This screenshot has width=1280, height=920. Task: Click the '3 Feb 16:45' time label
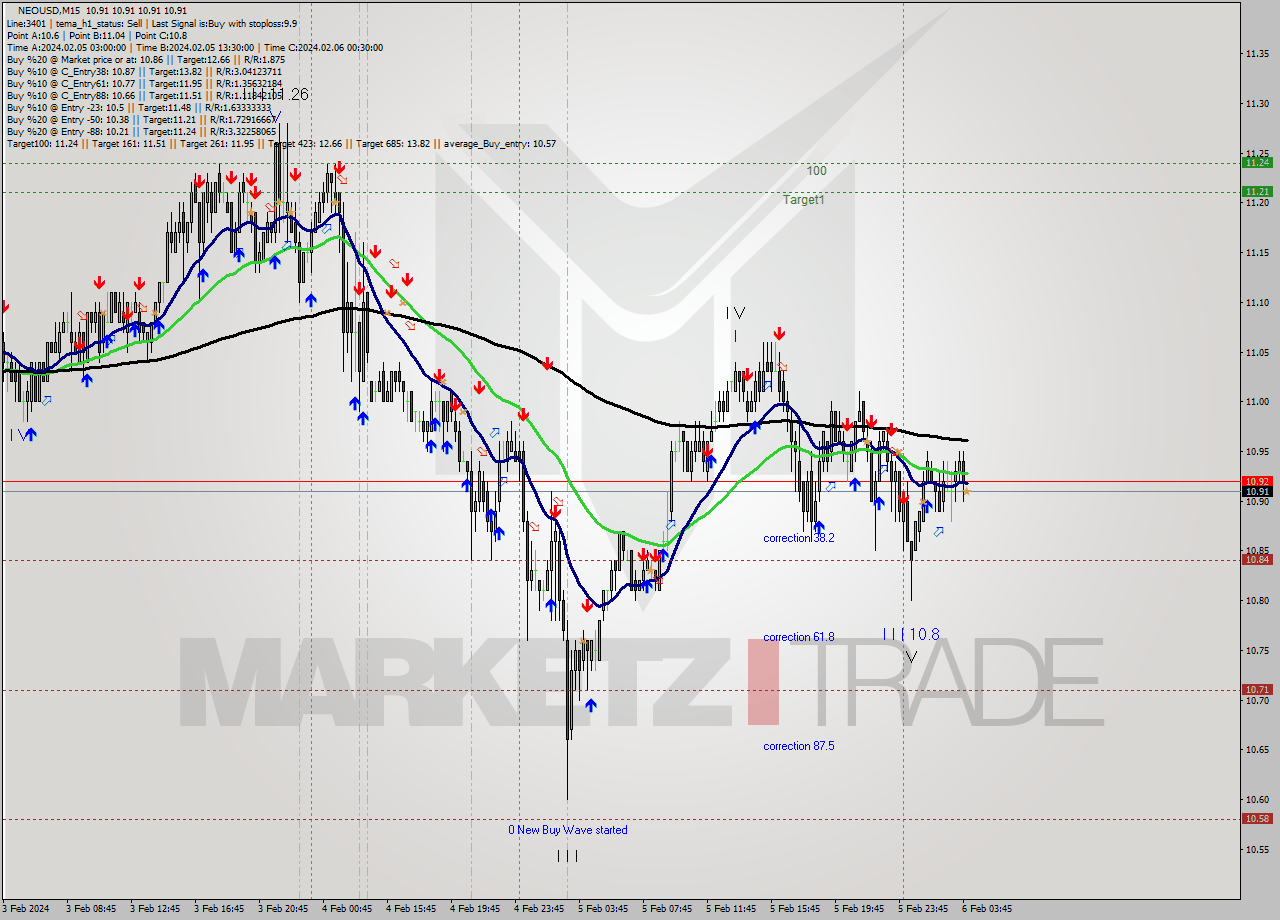(217, 909)
